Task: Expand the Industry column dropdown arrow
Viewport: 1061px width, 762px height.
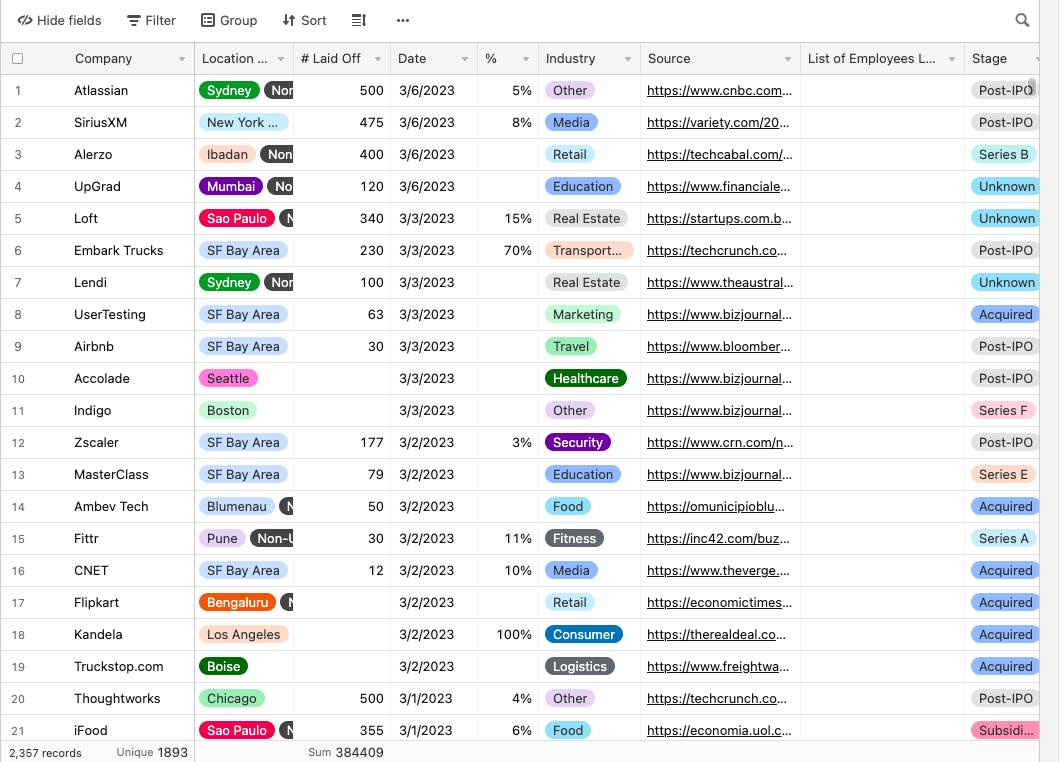Action: click(x=628, y=60)
